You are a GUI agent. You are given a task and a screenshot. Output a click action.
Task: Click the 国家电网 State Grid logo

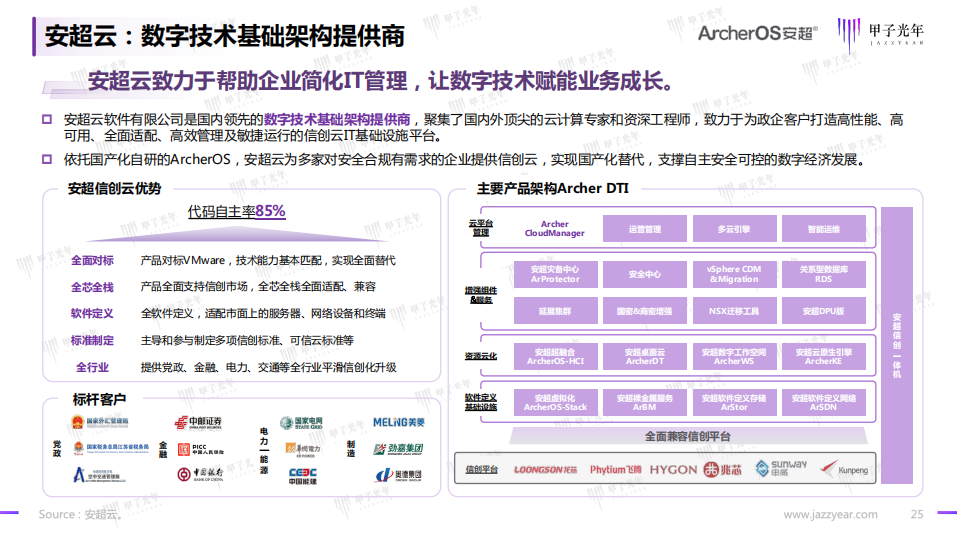coord(302,423)
